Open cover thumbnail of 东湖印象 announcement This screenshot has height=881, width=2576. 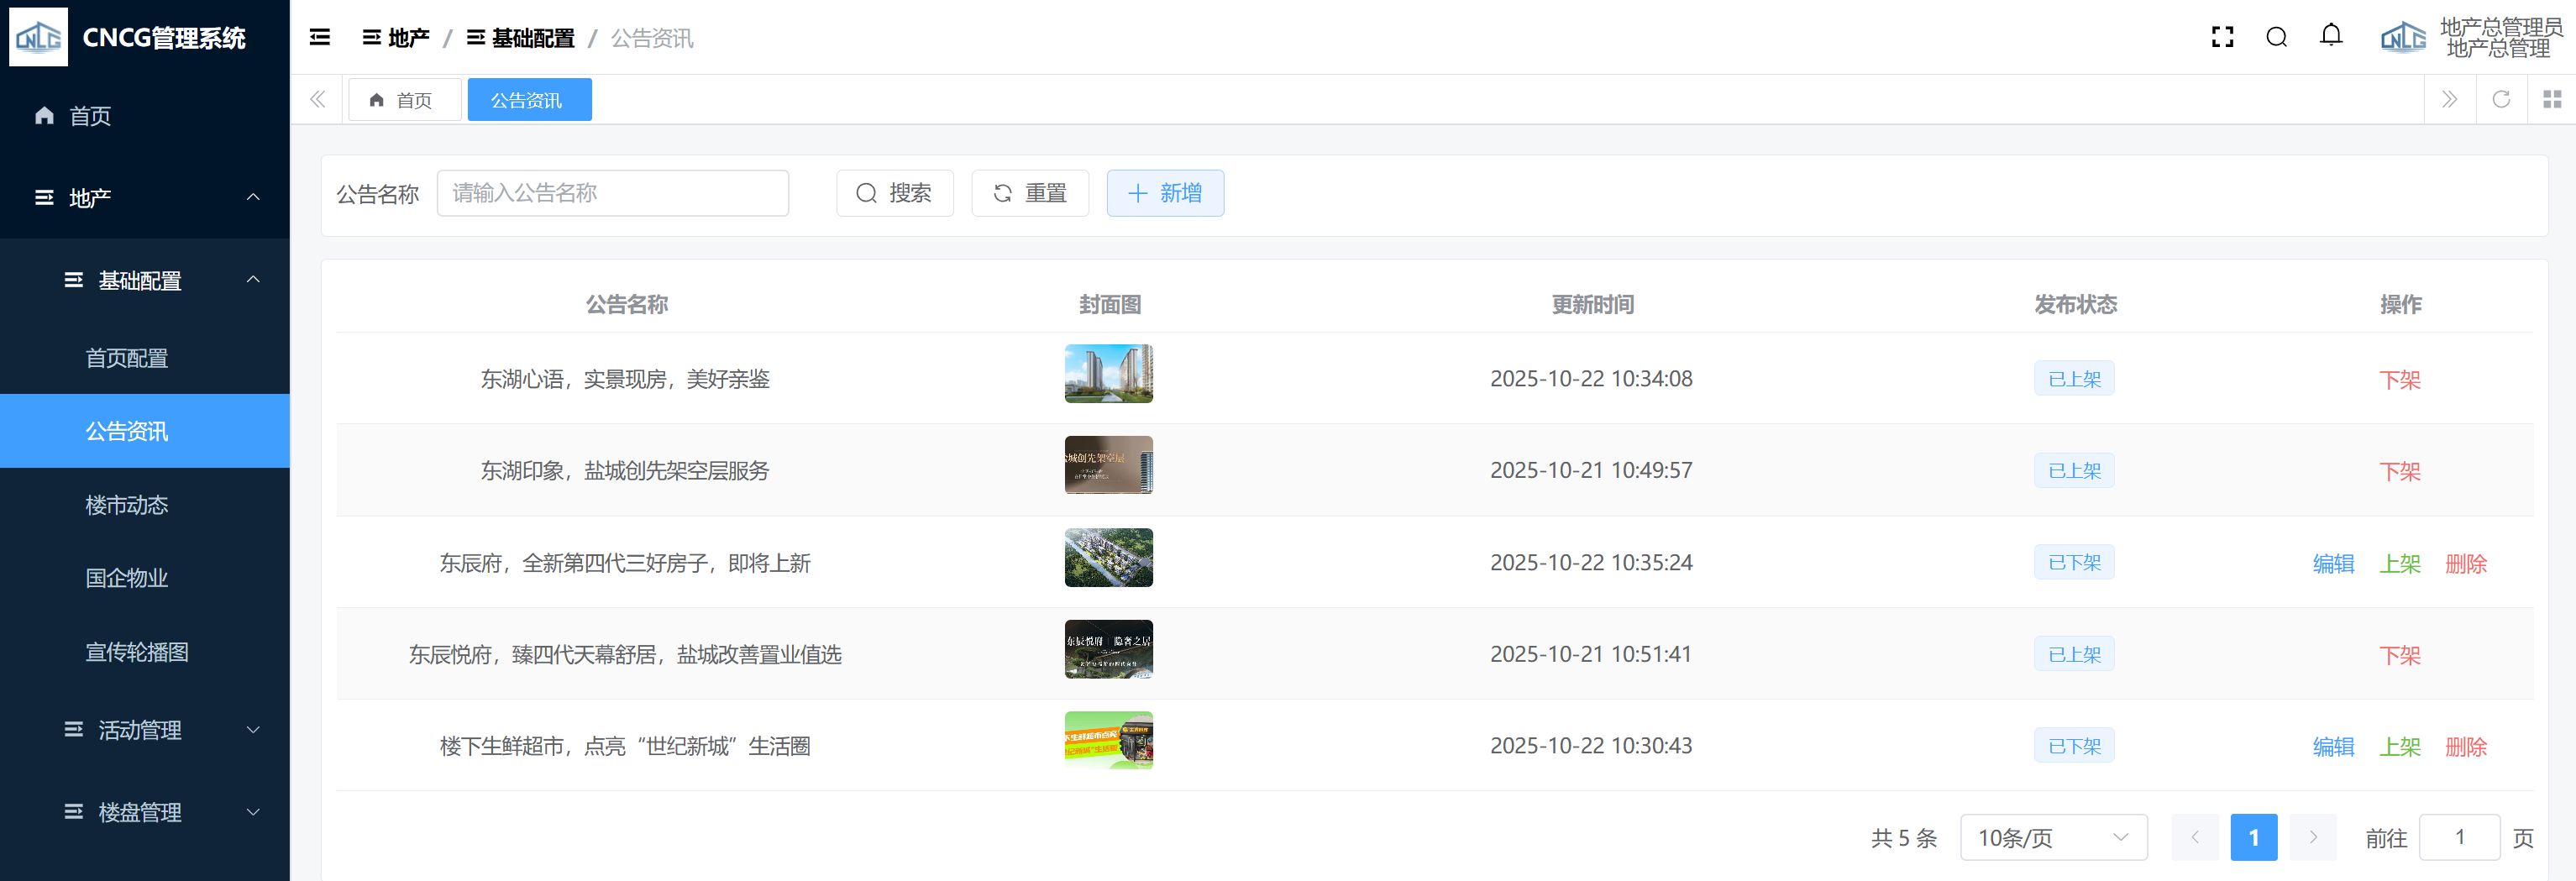[x=1108, y=465]
